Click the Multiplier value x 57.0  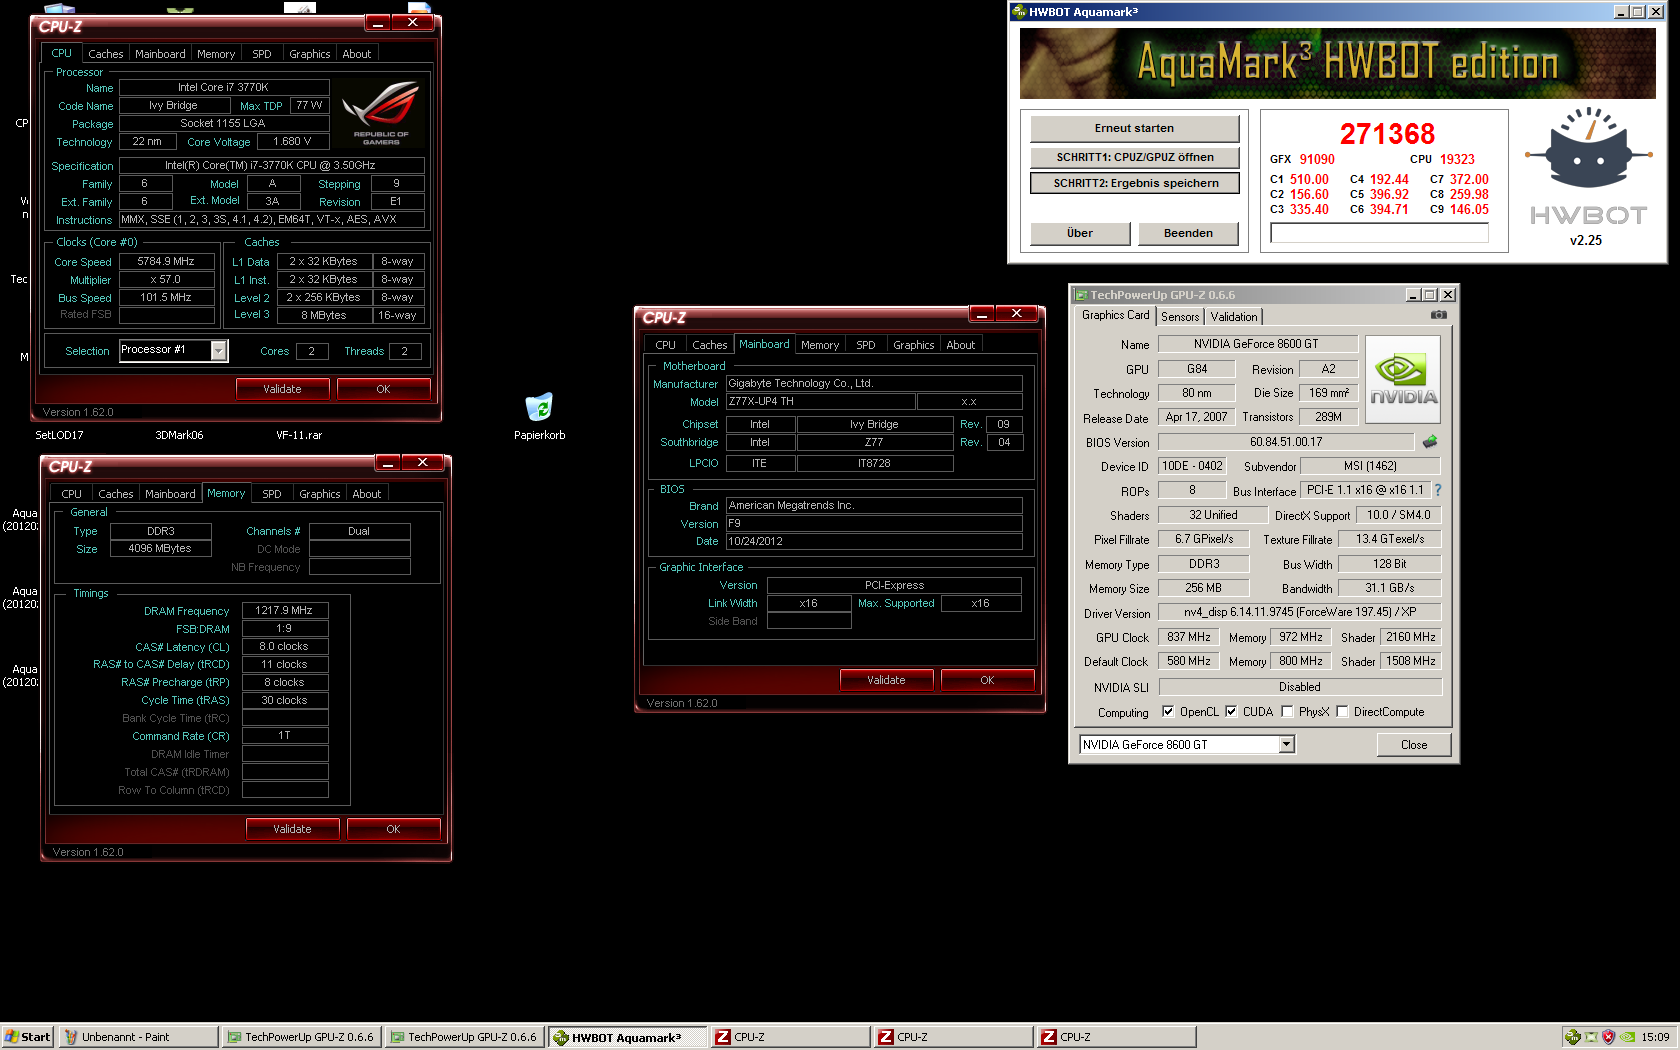click(x=167, y=279)
